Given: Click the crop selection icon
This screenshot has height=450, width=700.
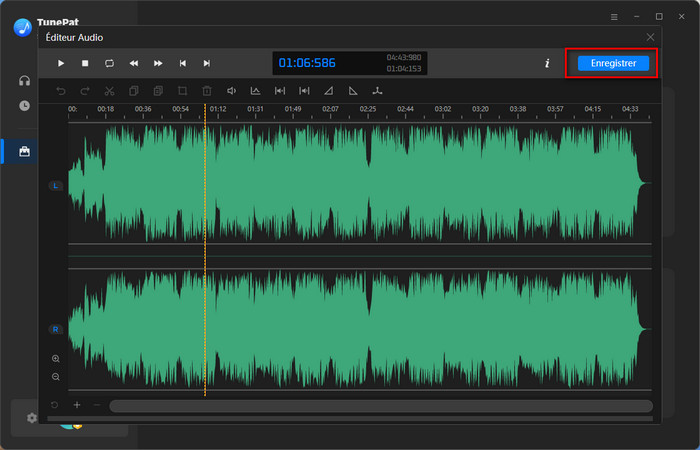Looking at the screenshot, I should point(182,91).
